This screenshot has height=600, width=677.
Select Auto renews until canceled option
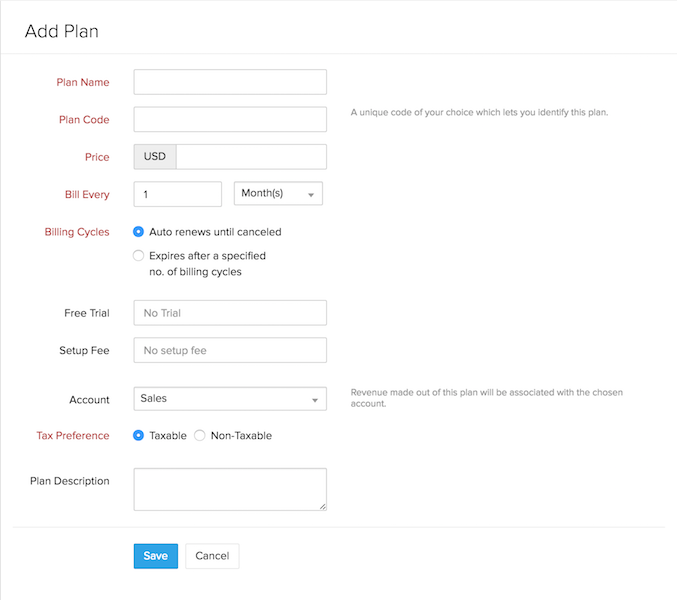139,232
